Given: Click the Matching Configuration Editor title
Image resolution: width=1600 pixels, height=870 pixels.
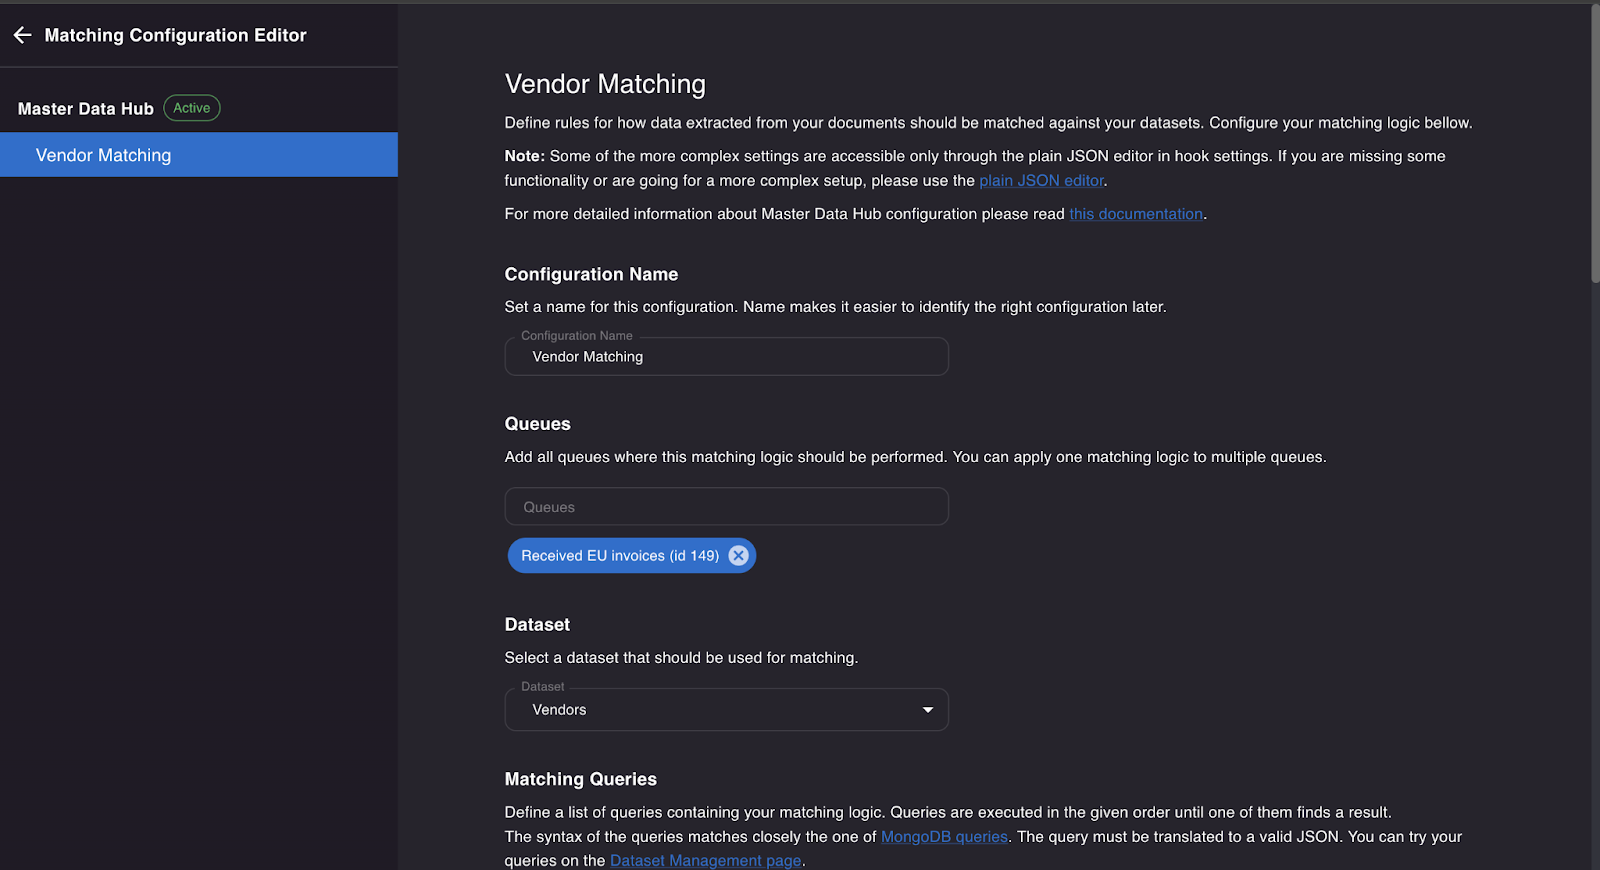Looking at the screenshot, I should click(x=175, y=35).
